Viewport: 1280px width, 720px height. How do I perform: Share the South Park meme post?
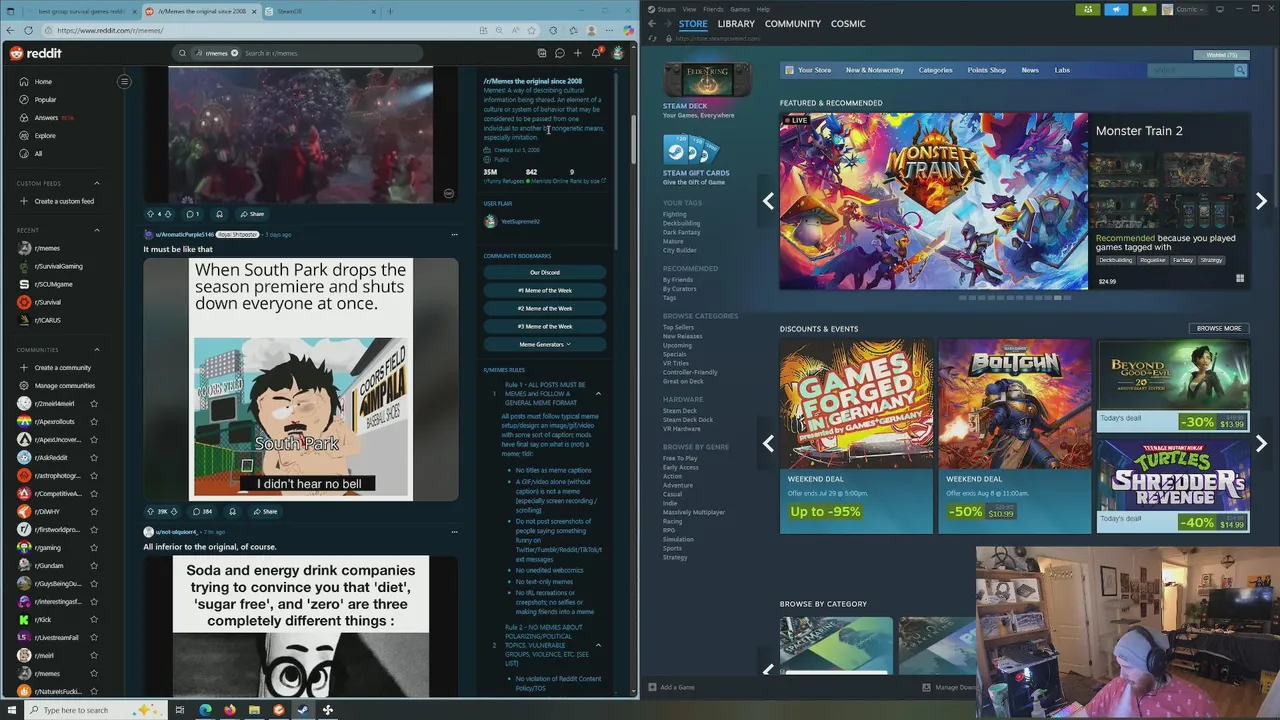coord(264,511)
